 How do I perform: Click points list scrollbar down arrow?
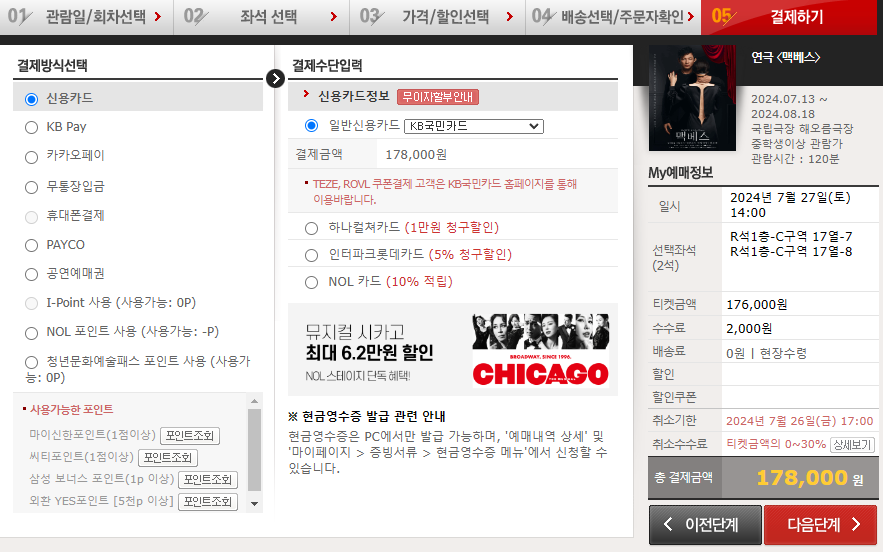[x=255, y=504]
